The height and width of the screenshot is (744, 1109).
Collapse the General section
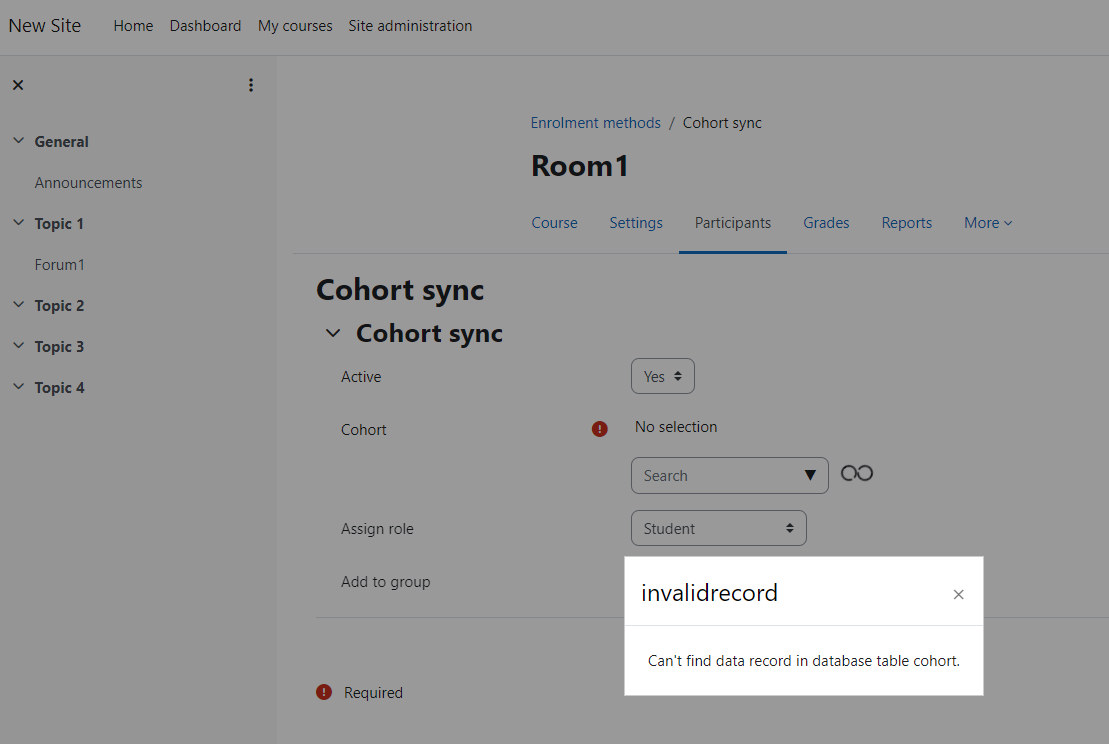[19, 141]
